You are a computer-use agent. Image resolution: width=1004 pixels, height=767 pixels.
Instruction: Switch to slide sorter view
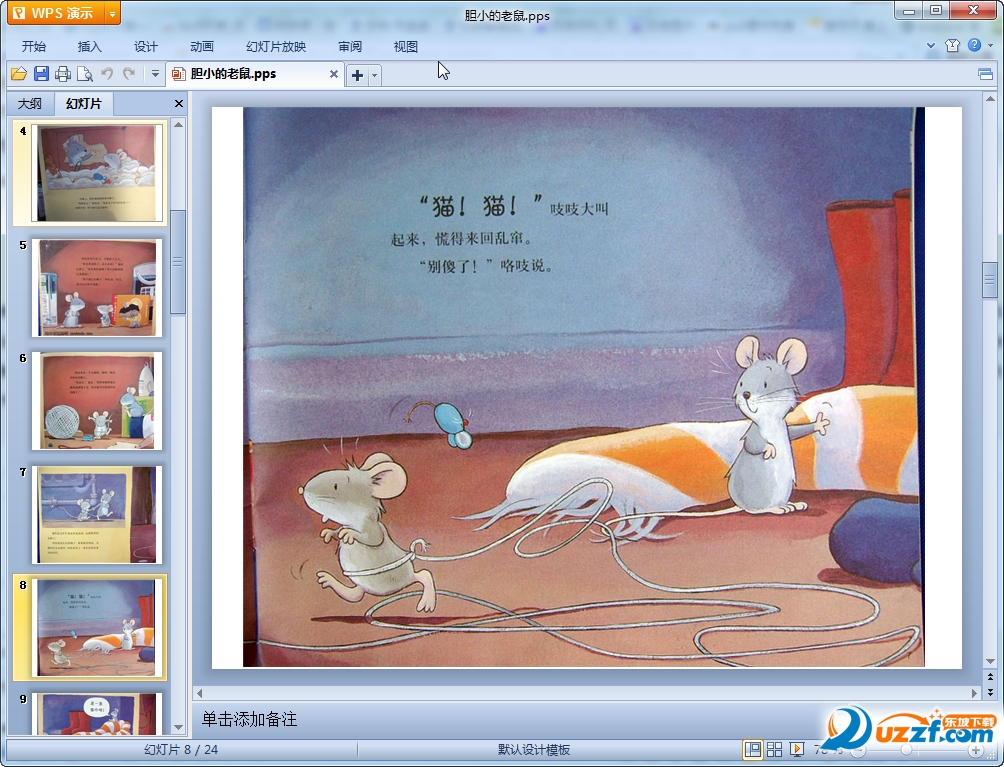[x=774, y=749]
